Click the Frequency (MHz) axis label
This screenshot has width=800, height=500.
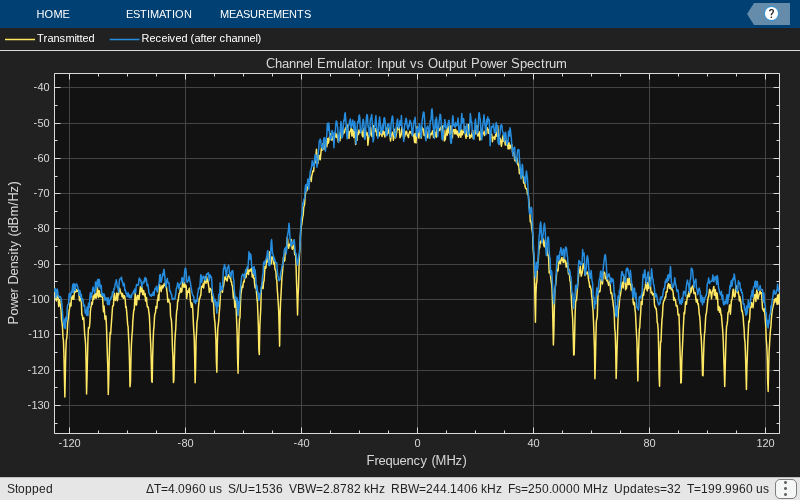point(416,461)
